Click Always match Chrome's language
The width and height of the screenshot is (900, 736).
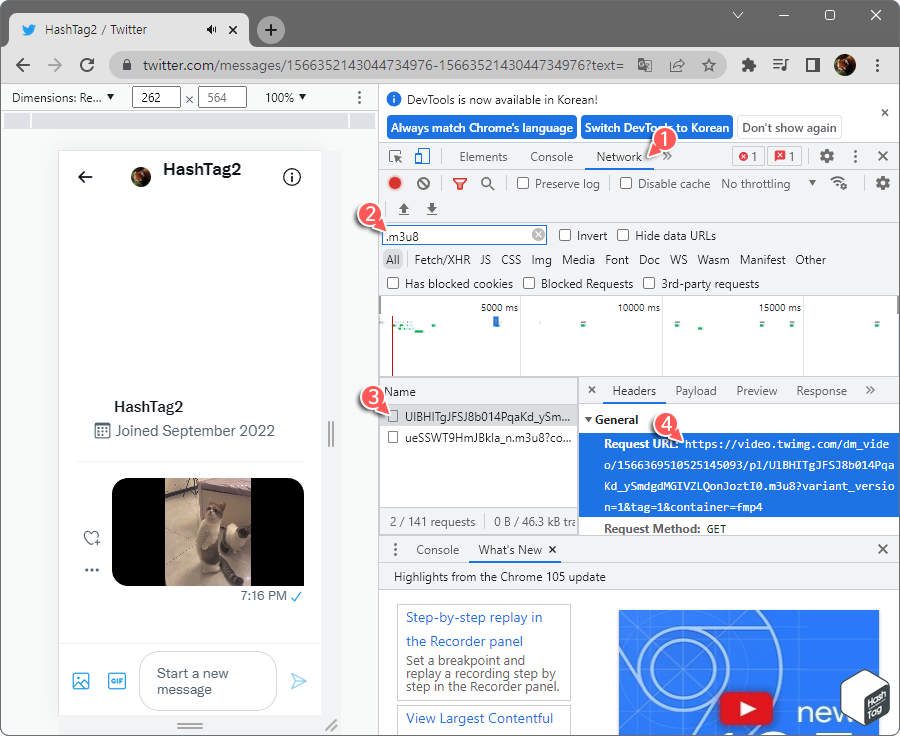coord(482,127)
